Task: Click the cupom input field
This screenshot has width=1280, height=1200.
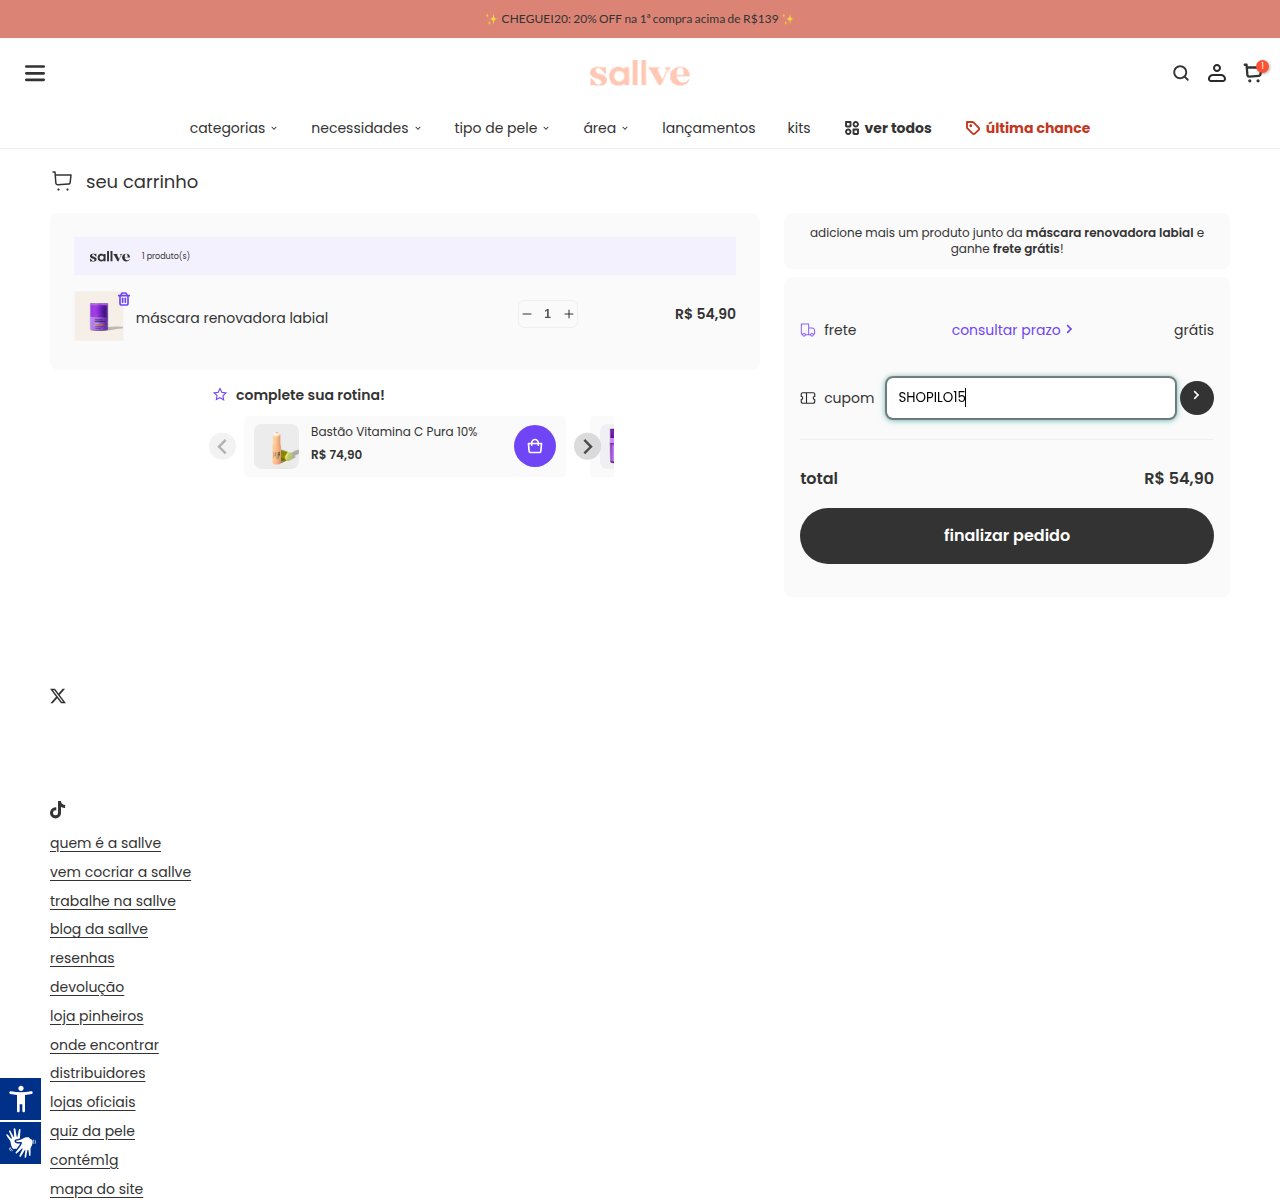Action: pyautogui.click(x=1031, y=397)
